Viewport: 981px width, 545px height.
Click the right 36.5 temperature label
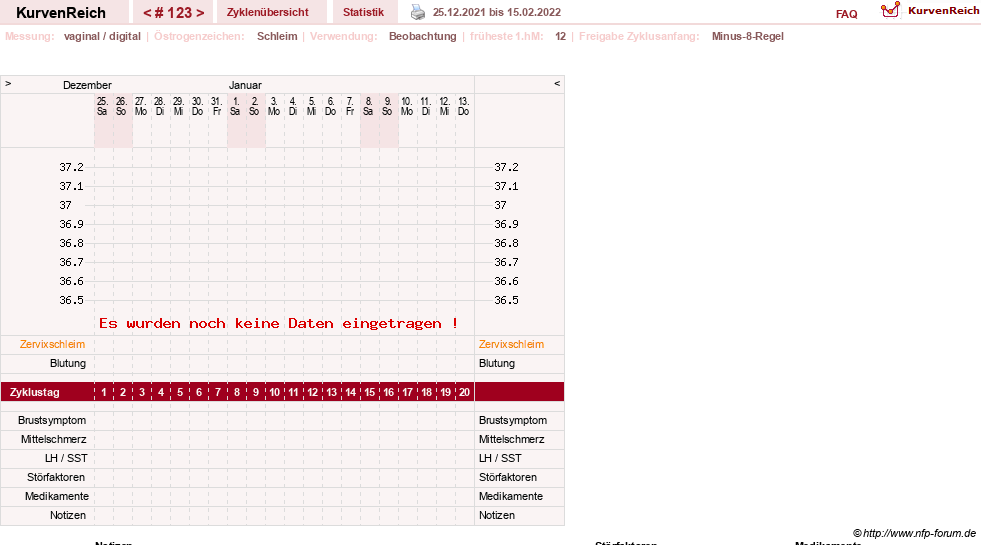pos(506,300)
